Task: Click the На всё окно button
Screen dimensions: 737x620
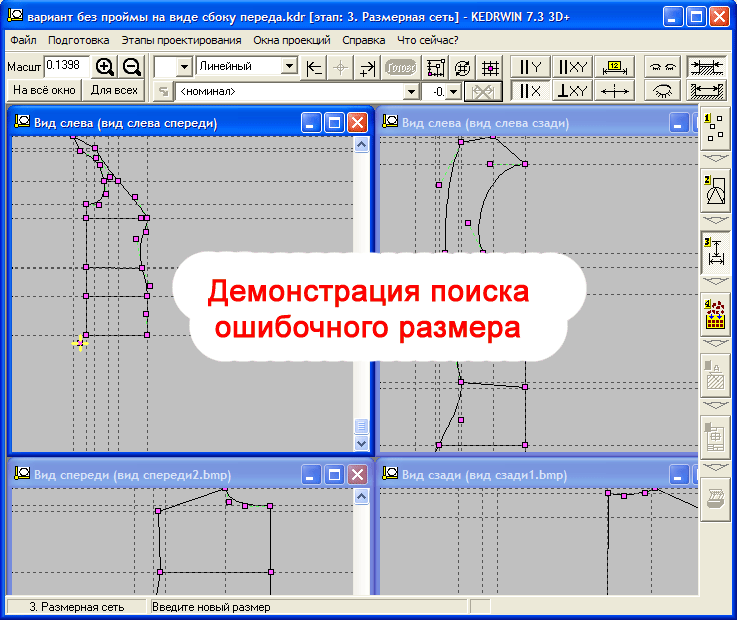Action: point(44,90)
